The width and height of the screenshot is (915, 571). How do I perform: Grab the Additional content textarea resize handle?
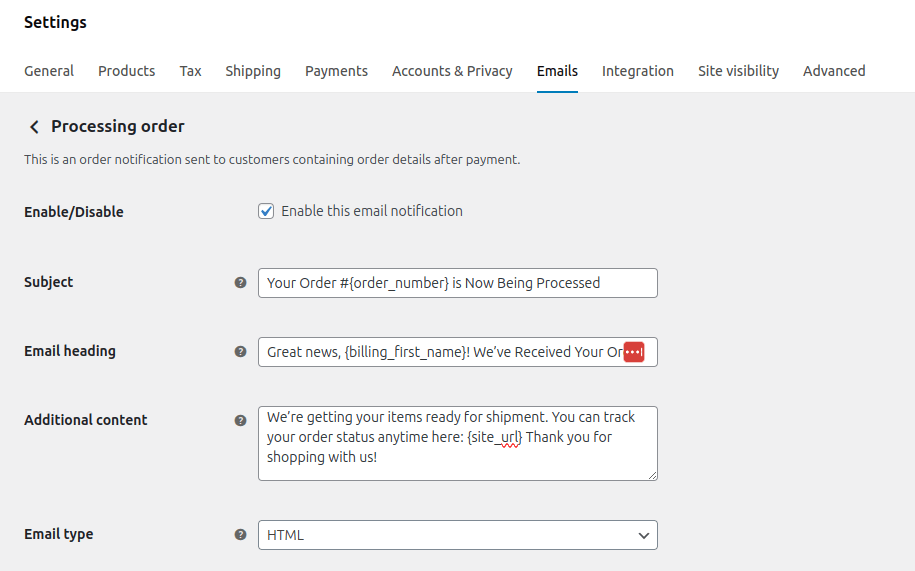tap(652, 475)
